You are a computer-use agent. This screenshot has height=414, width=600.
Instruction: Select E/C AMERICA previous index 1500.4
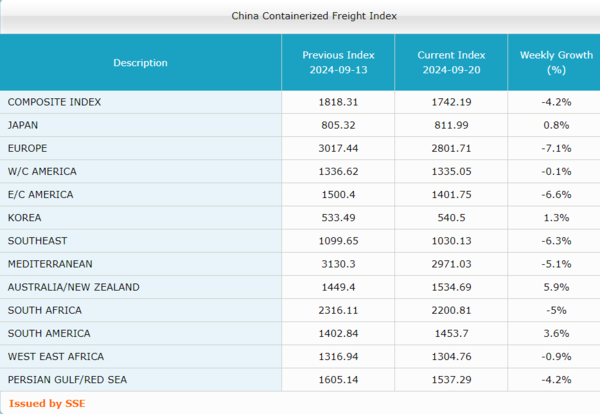click(337, 194)
